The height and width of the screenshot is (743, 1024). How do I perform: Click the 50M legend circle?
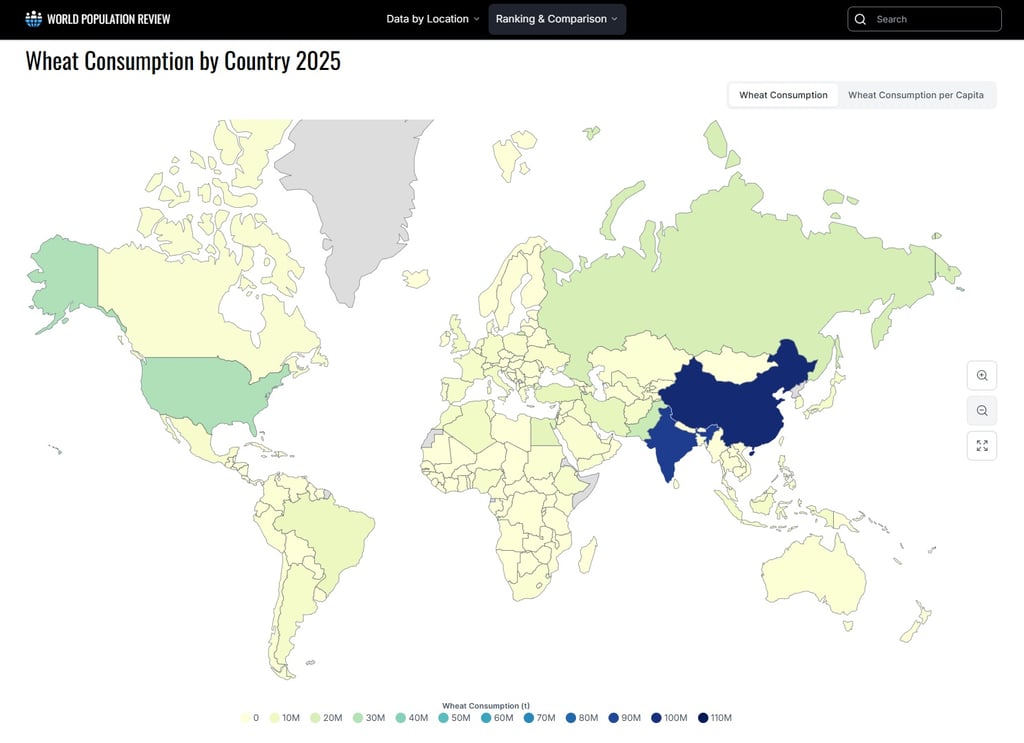point(442,718)
